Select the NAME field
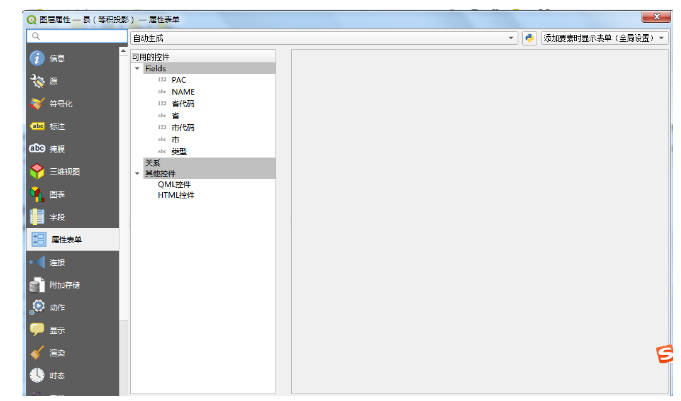Viewport: 681px width, 401px height. pyautogui.click(x=183, y=92)
